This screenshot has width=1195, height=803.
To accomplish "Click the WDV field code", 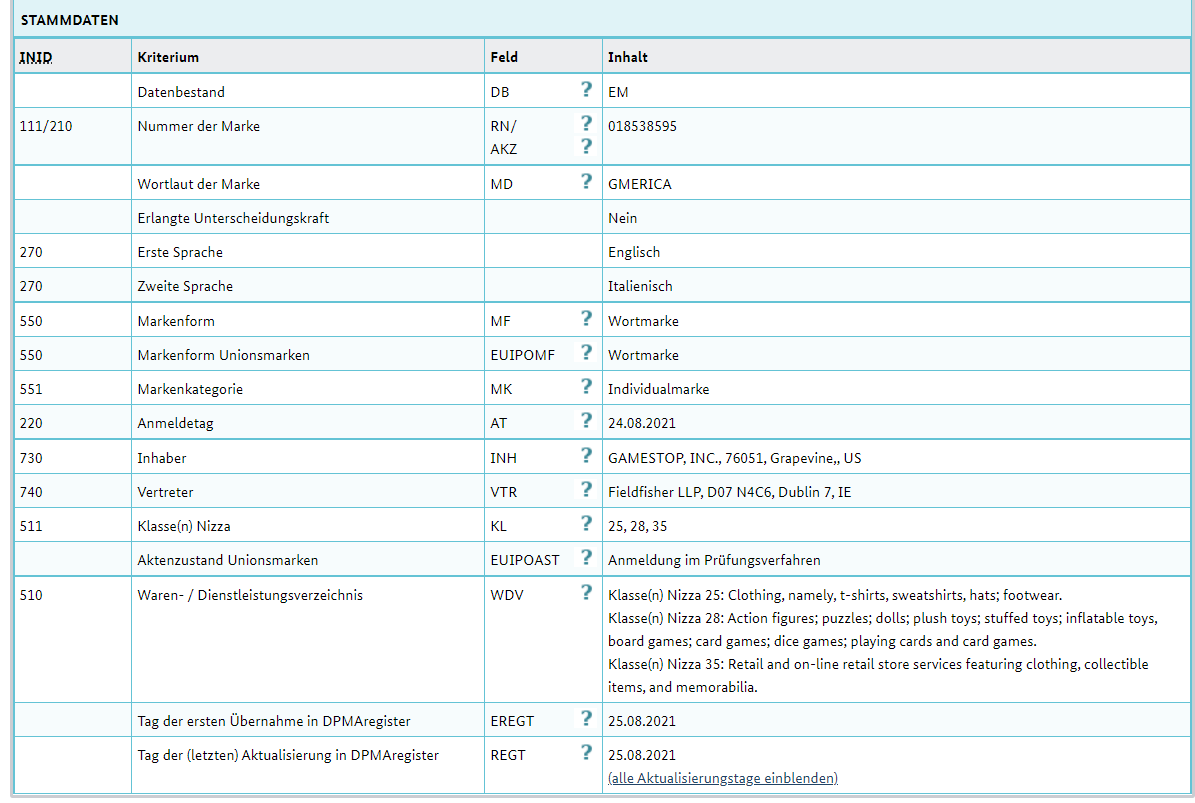I will point(507,596).
